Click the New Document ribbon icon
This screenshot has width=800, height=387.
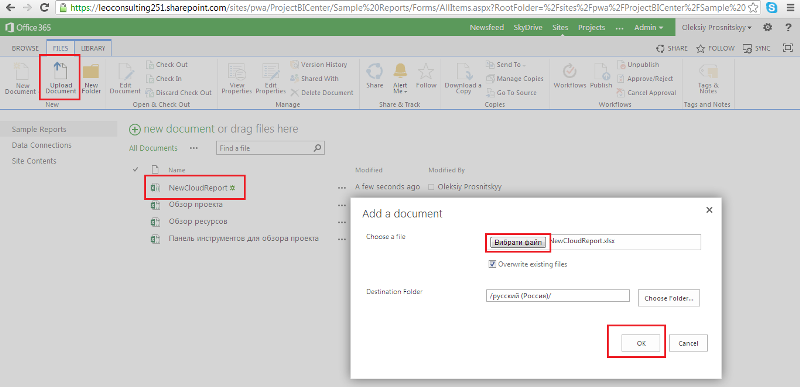point(20,78)
